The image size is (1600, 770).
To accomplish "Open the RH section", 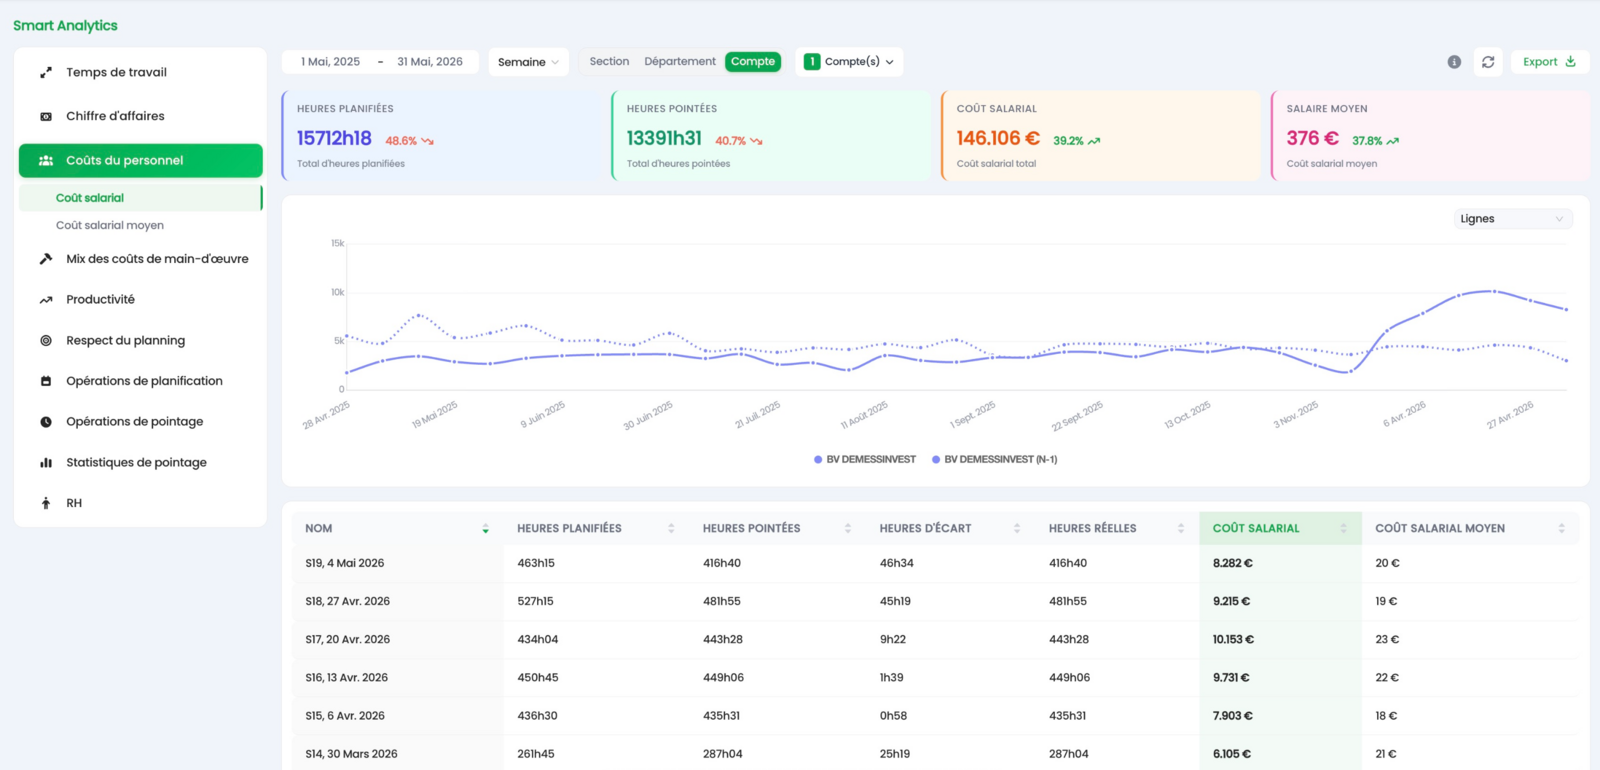I will pos(140,503).
